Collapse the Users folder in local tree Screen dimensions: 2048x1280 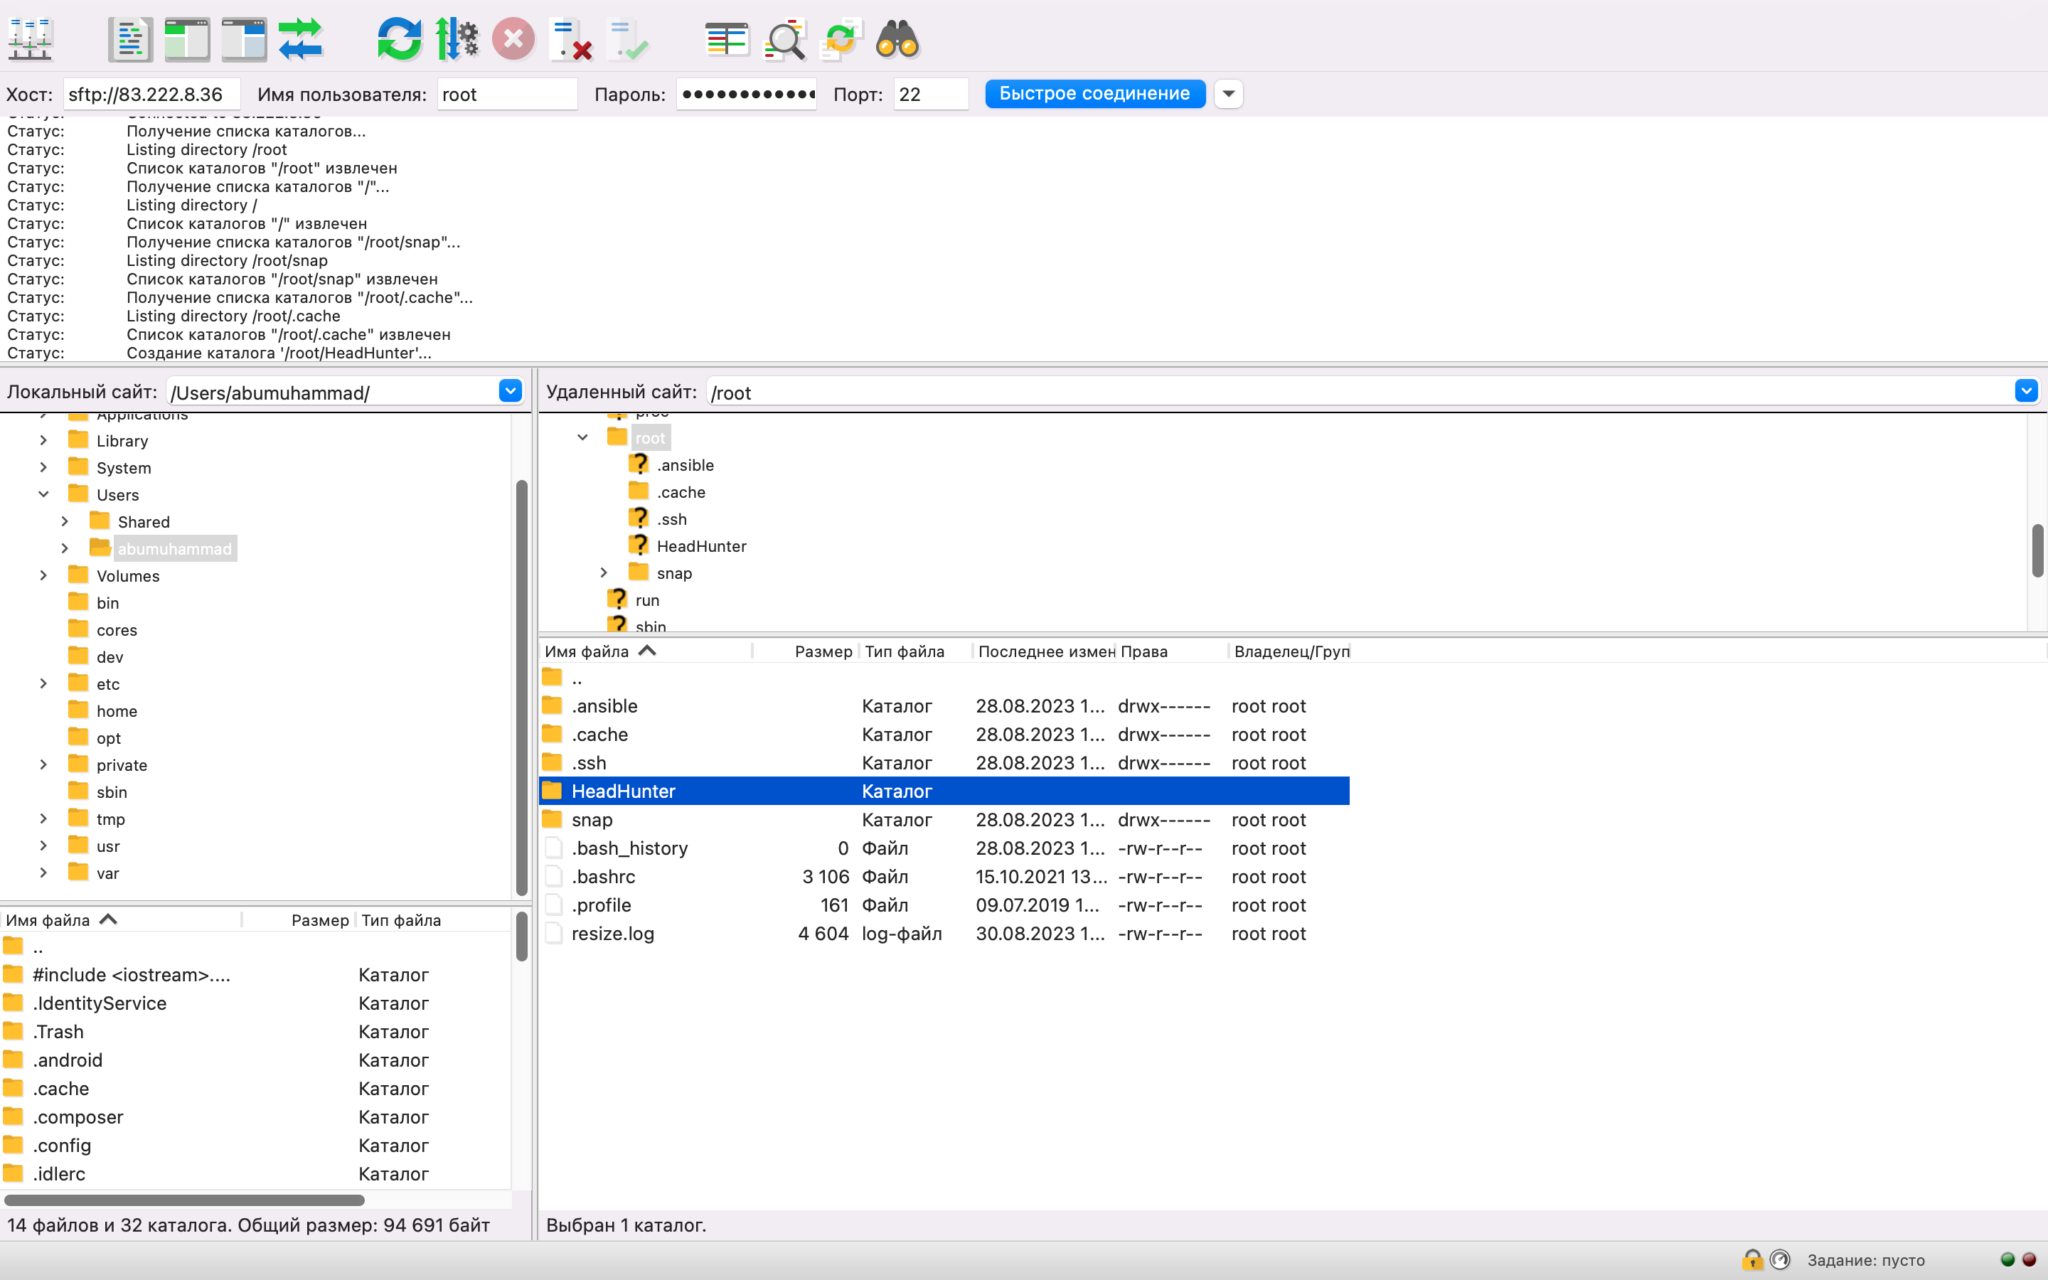click(x=44, y=494)
